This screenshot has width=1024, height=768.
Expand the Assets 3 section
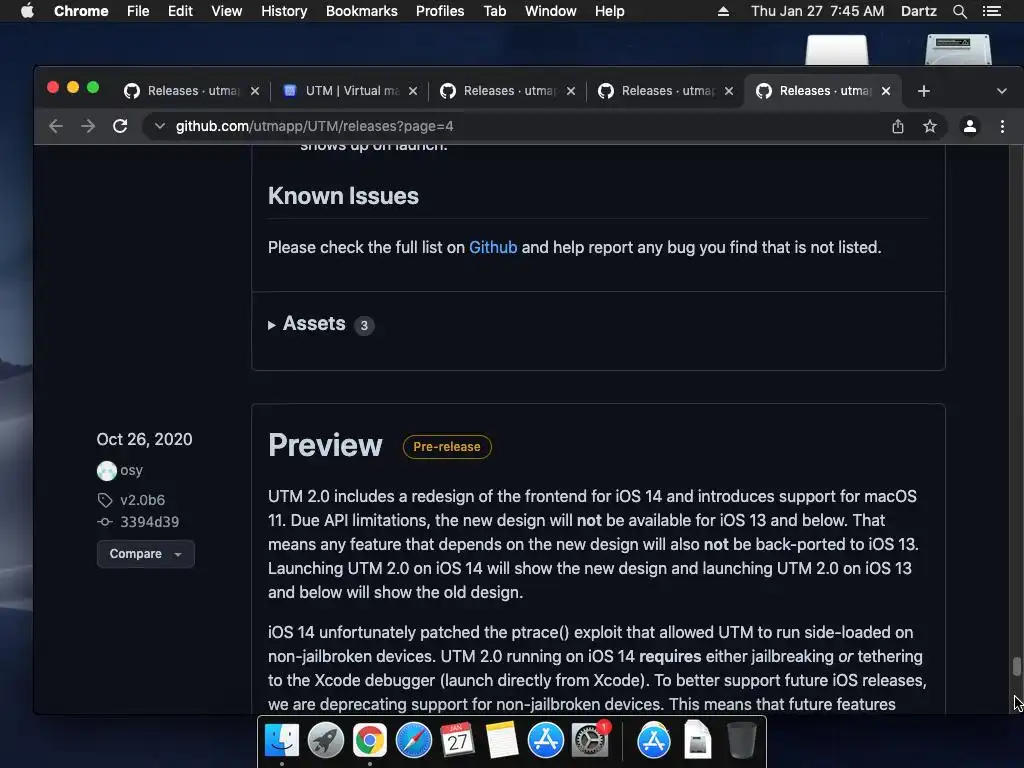point(321,324)
